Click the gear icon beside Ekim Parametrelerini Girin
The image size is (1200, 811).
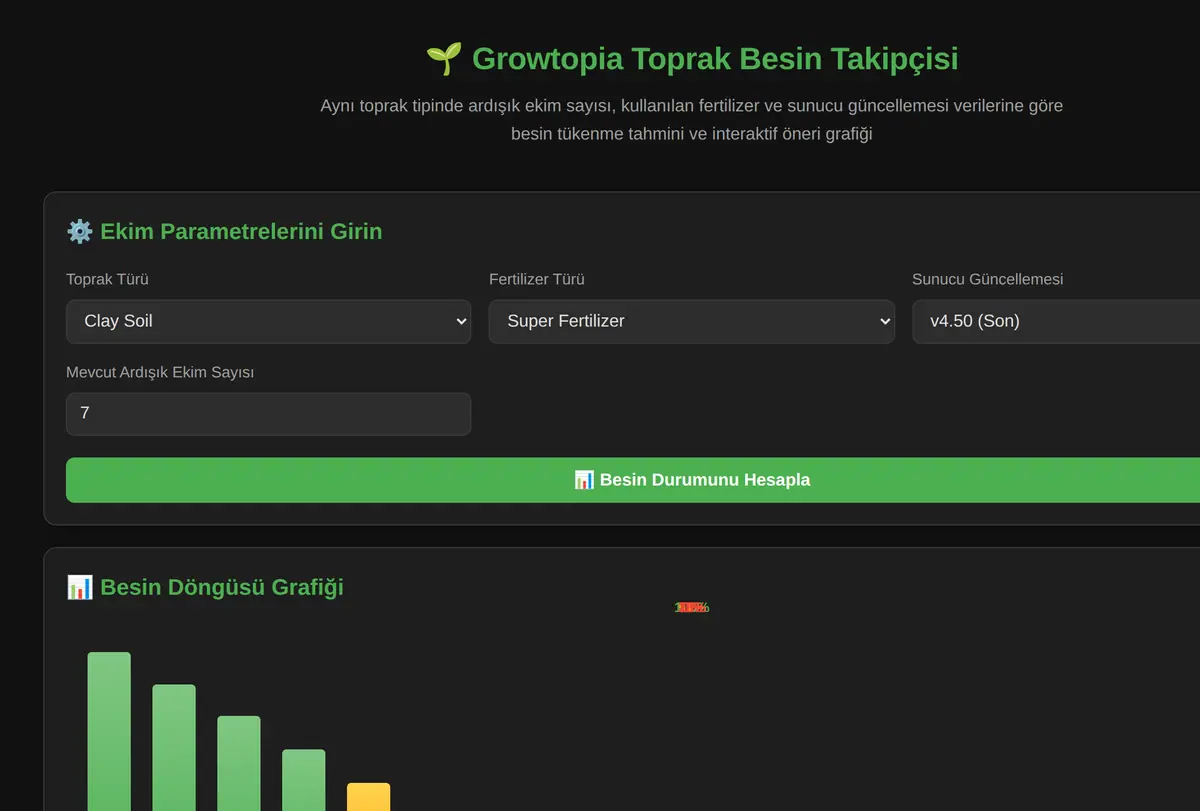point(79,231)
